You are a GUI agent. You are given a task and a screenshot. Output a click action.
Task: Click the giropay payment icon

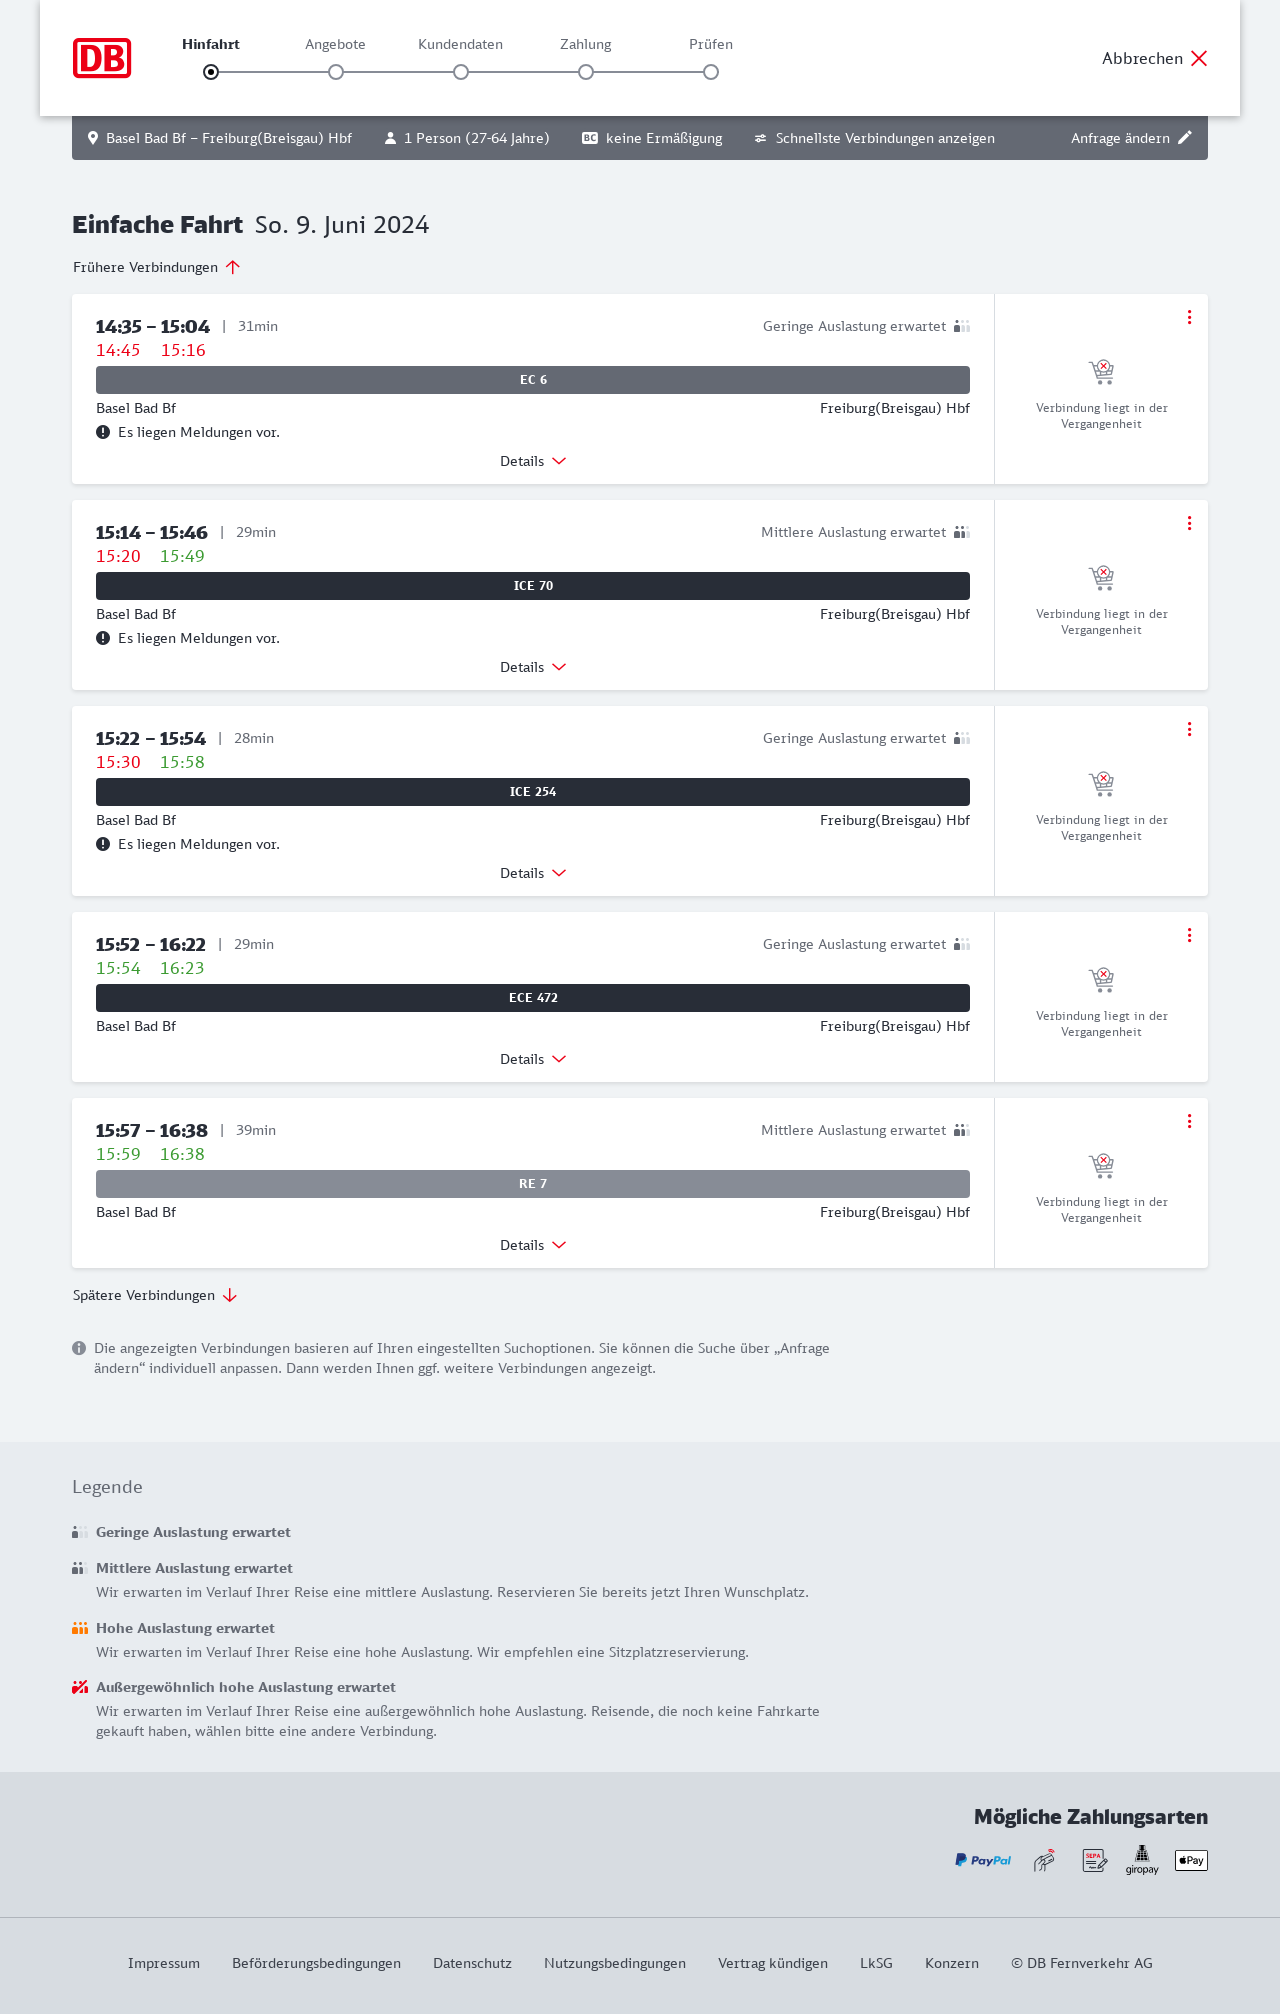point(1142,1860)
